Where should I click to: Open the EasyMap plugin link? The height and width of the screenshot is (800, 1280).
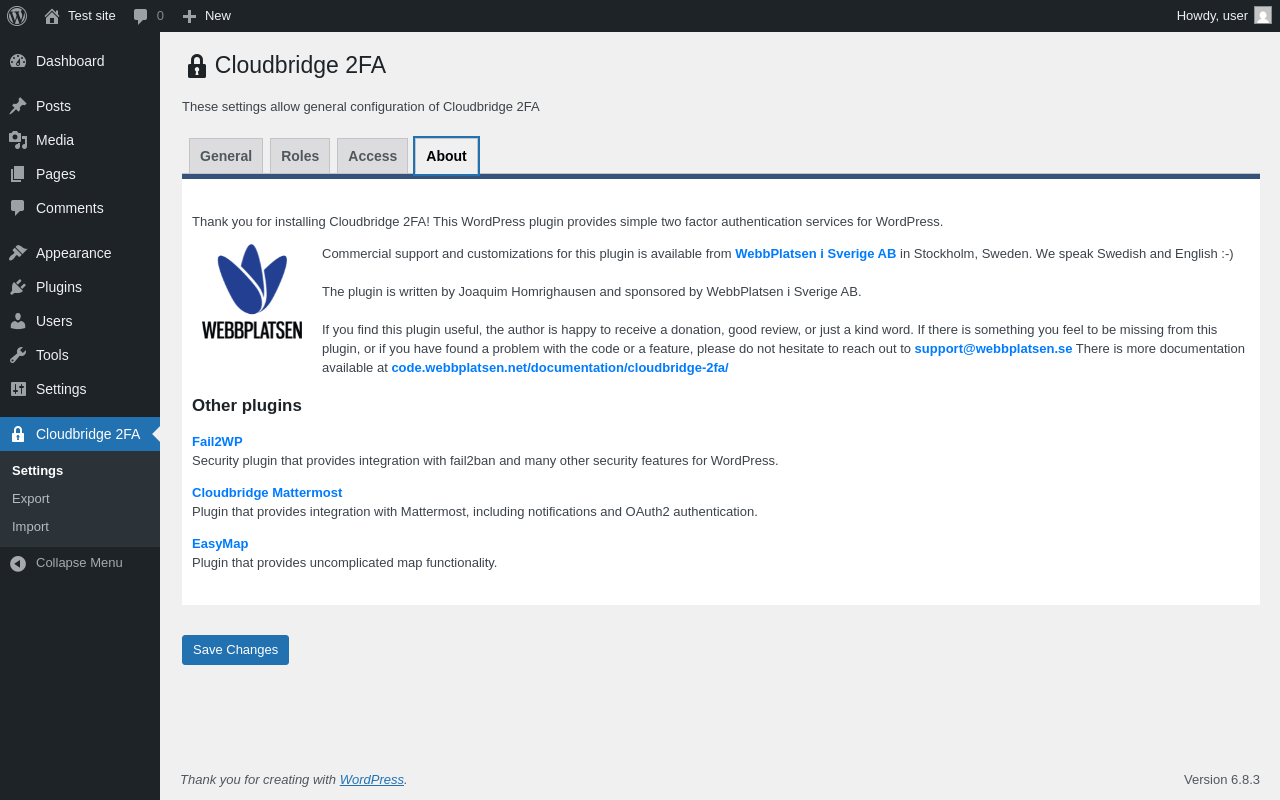point(220,544)
